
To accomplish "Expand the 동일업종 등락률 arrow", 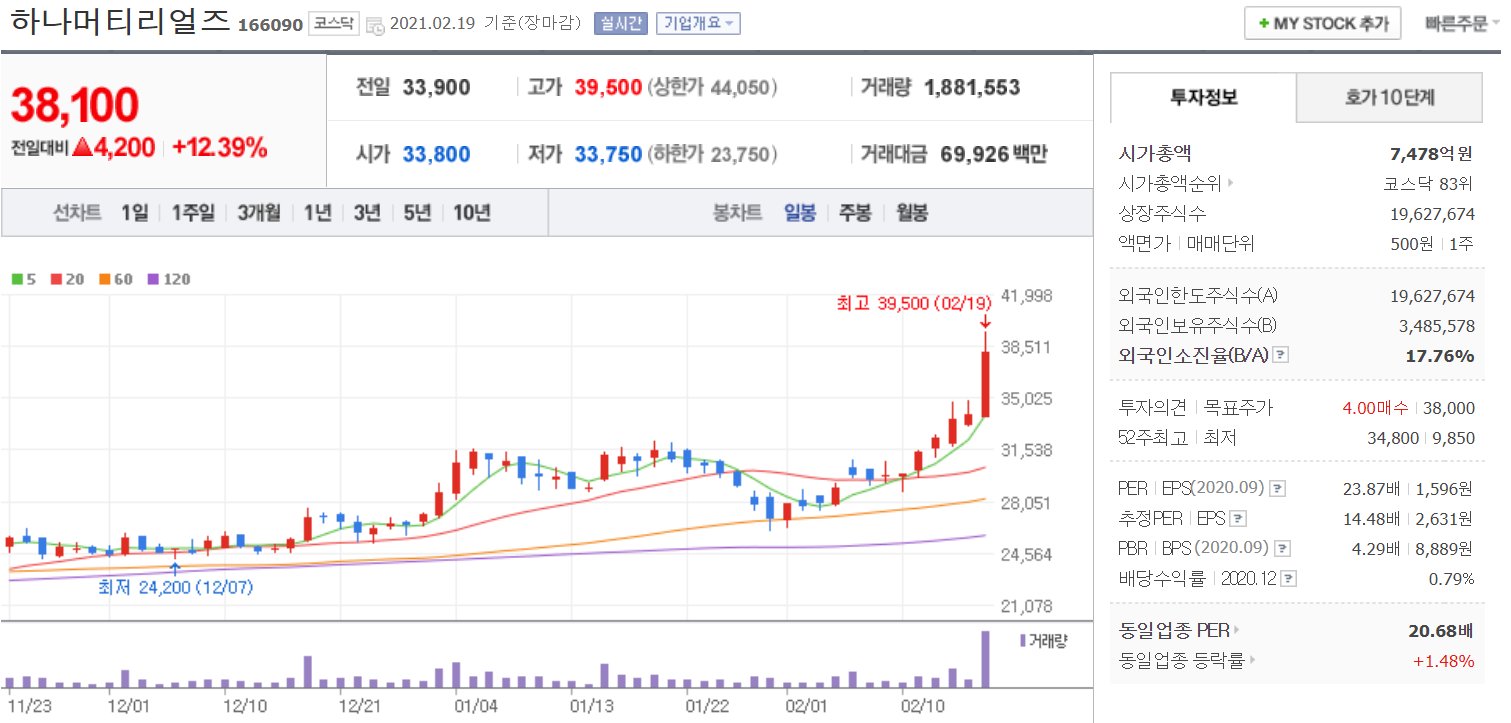I will [1253, 661].
